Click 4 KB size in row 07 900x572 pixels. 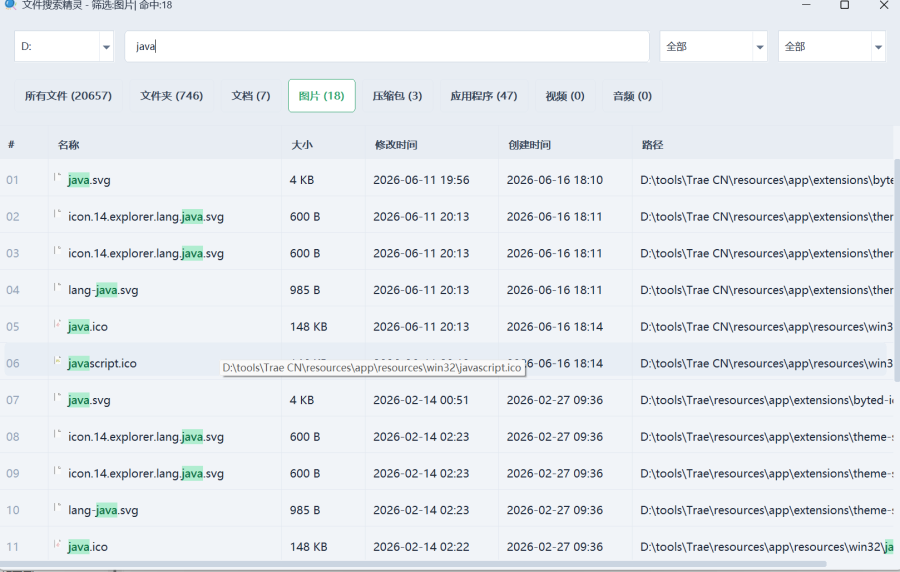point(302,400)
